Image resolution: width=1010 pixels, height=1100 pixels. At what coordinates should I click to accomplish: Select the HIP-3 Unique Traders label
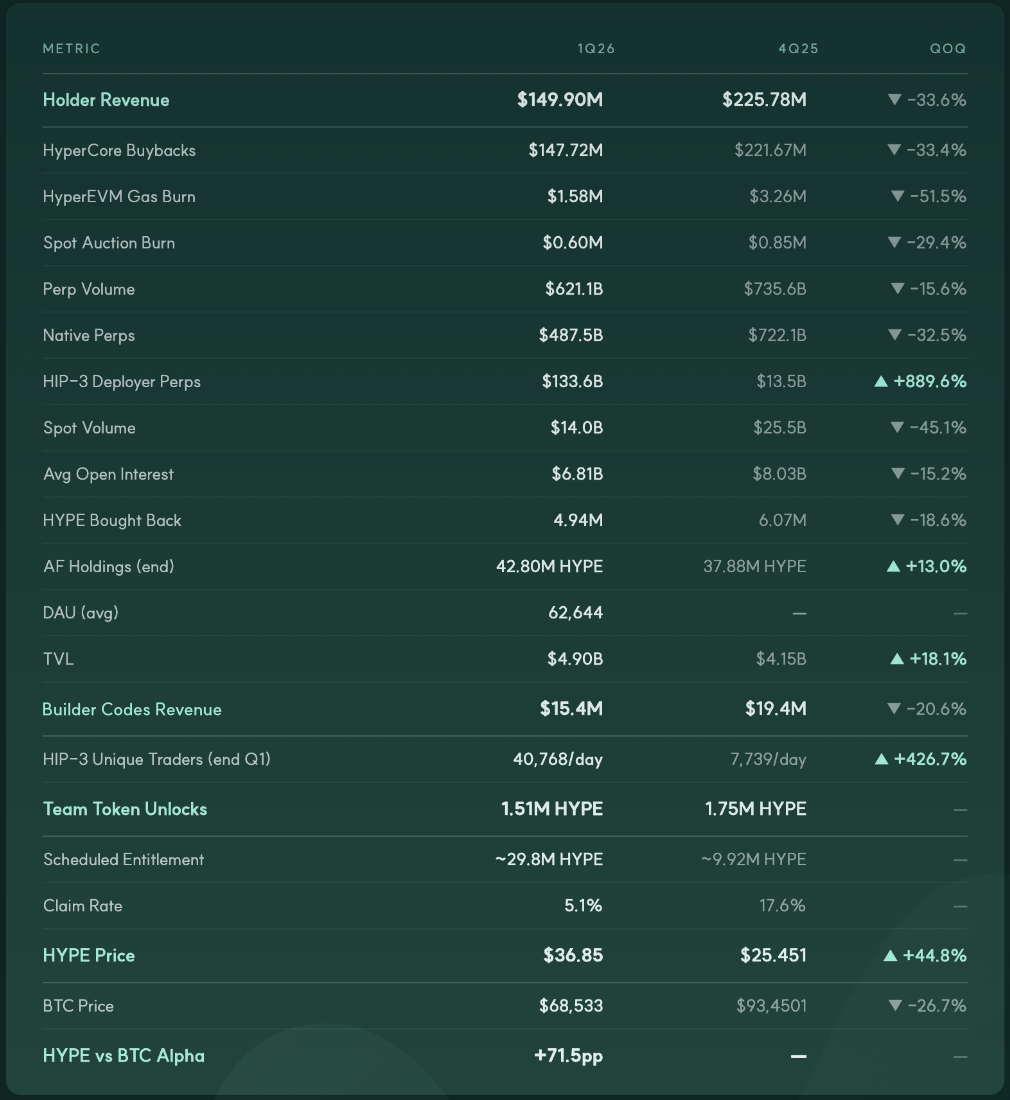tap(156, 760)
